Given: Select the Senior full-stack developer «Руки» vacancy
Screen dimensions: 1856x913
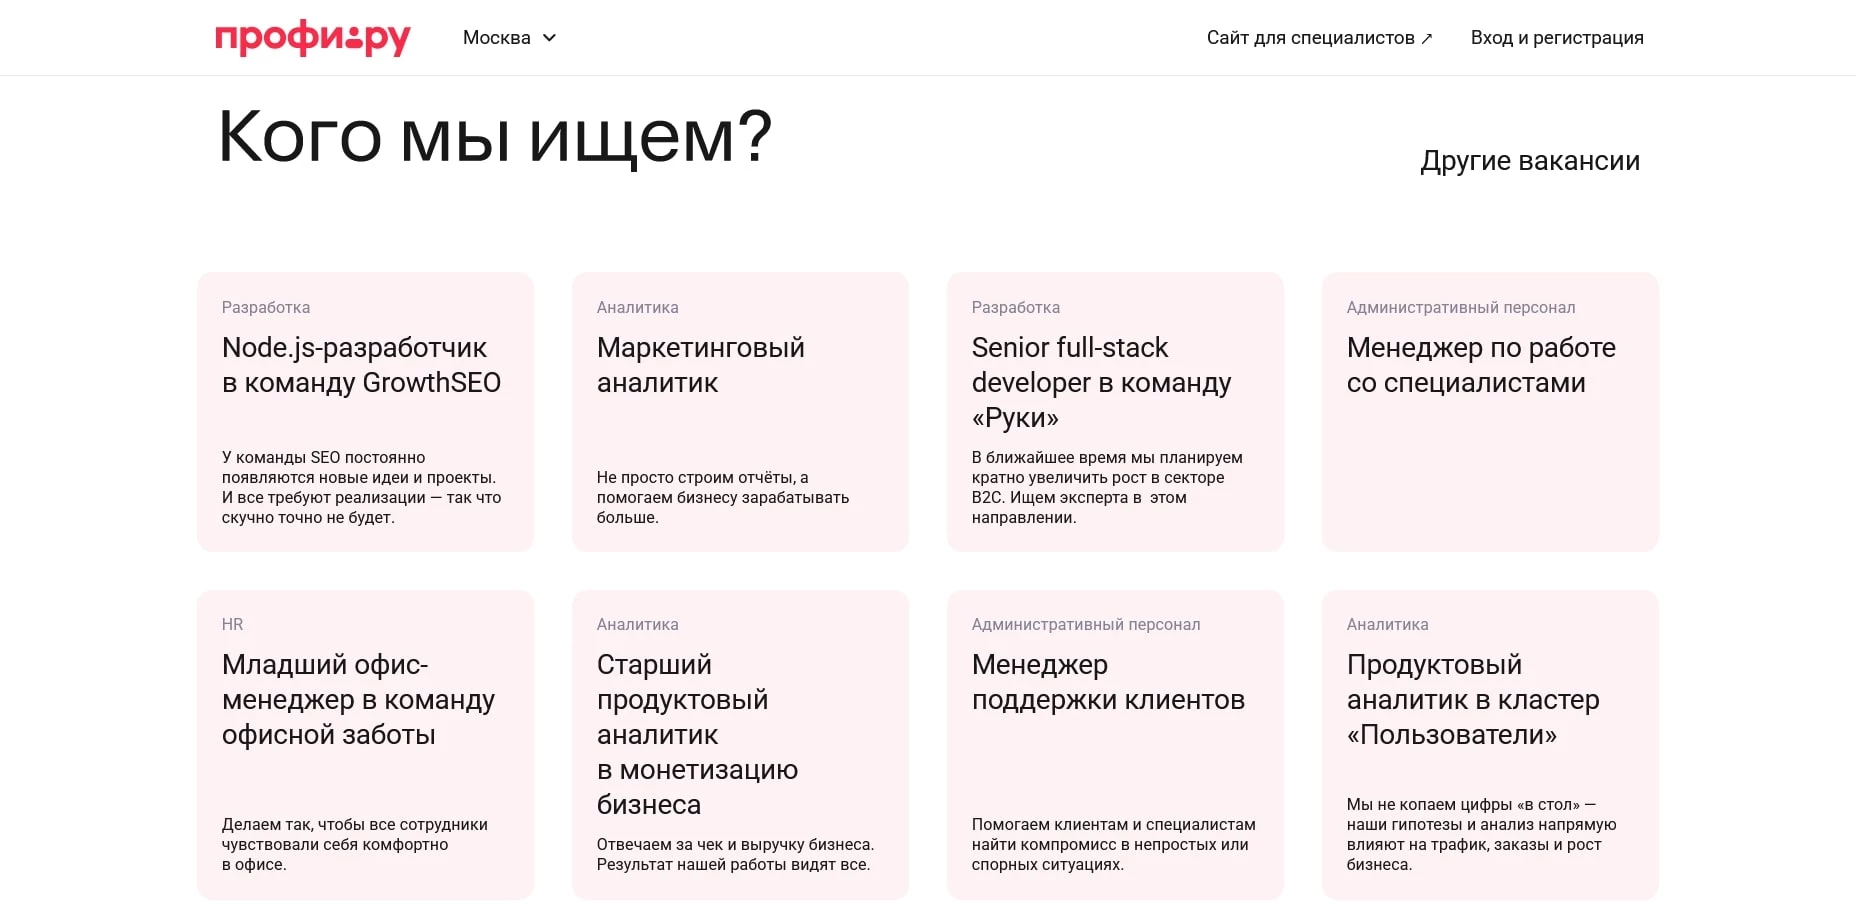Looking at the screenshot, I should (1115, 412).
